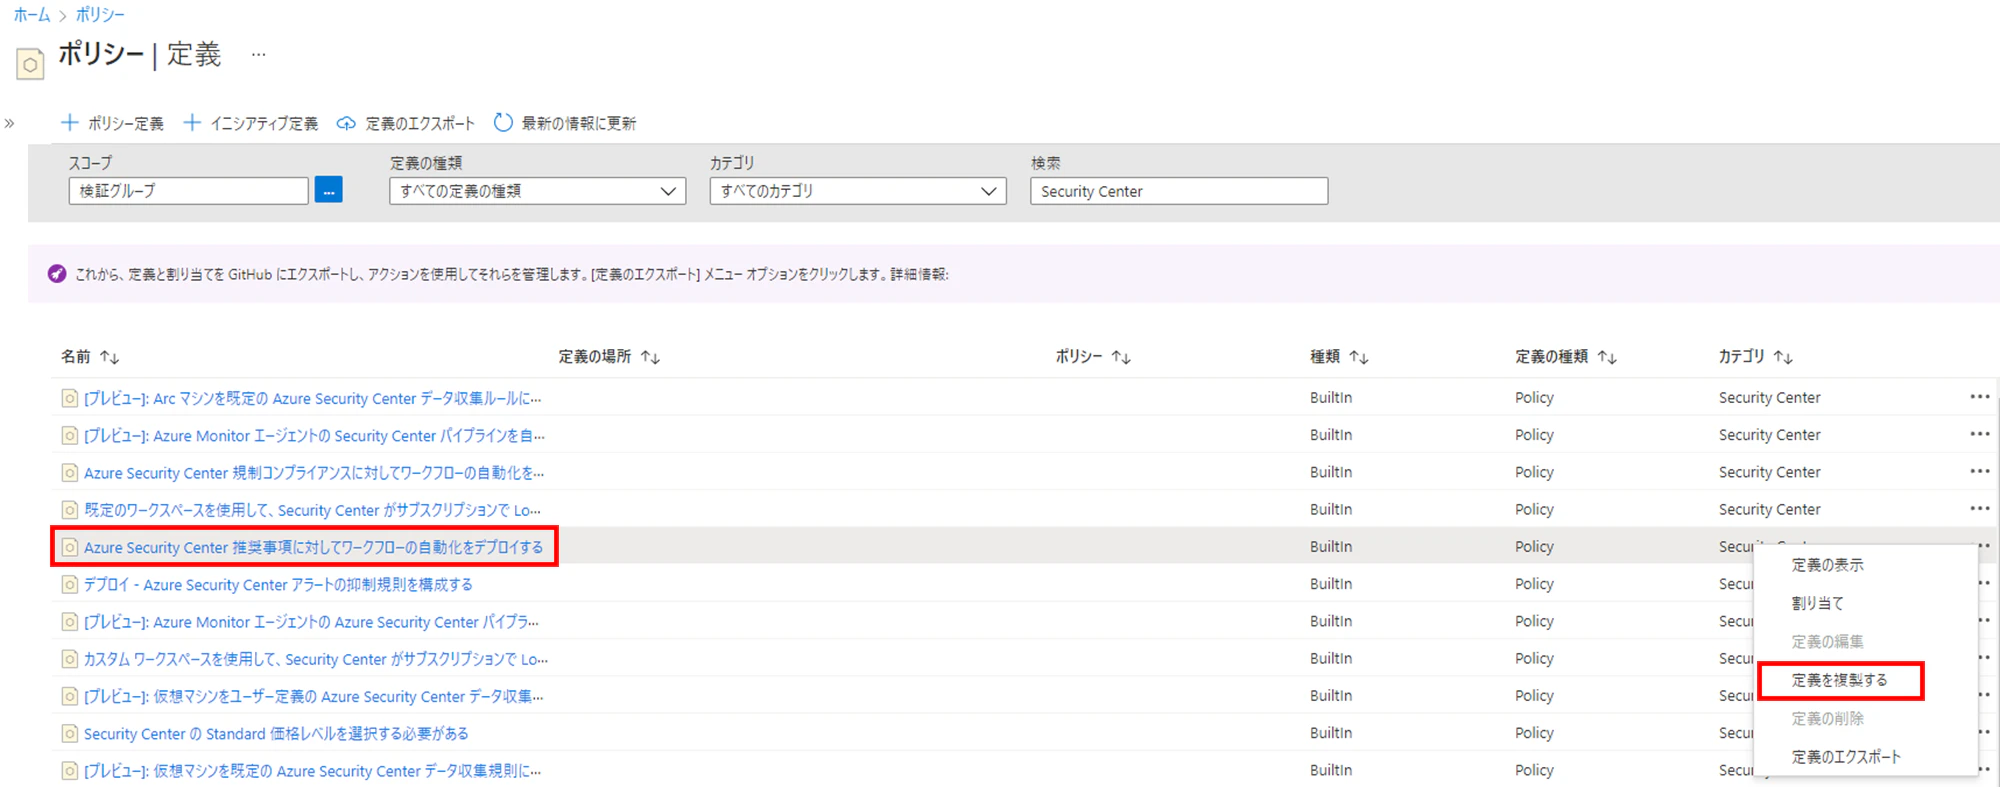2000x787 pixels.
Task: Click the purple rocket icon in the GitHub banner
Action: click(x=57, y=274)
